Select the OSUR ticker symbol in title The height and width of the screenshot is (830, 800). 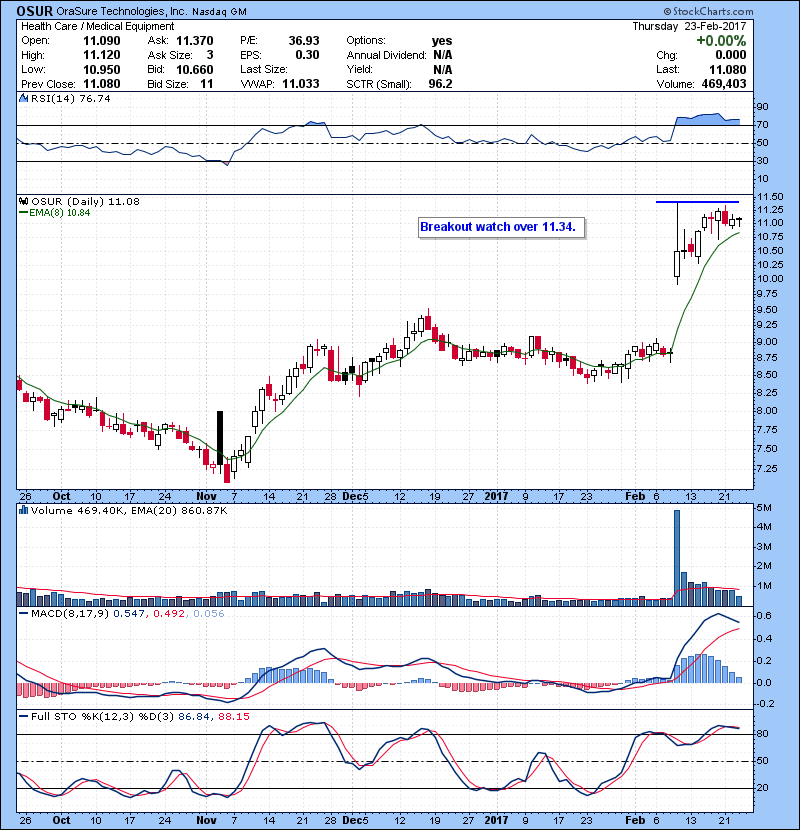coord(34,11)
